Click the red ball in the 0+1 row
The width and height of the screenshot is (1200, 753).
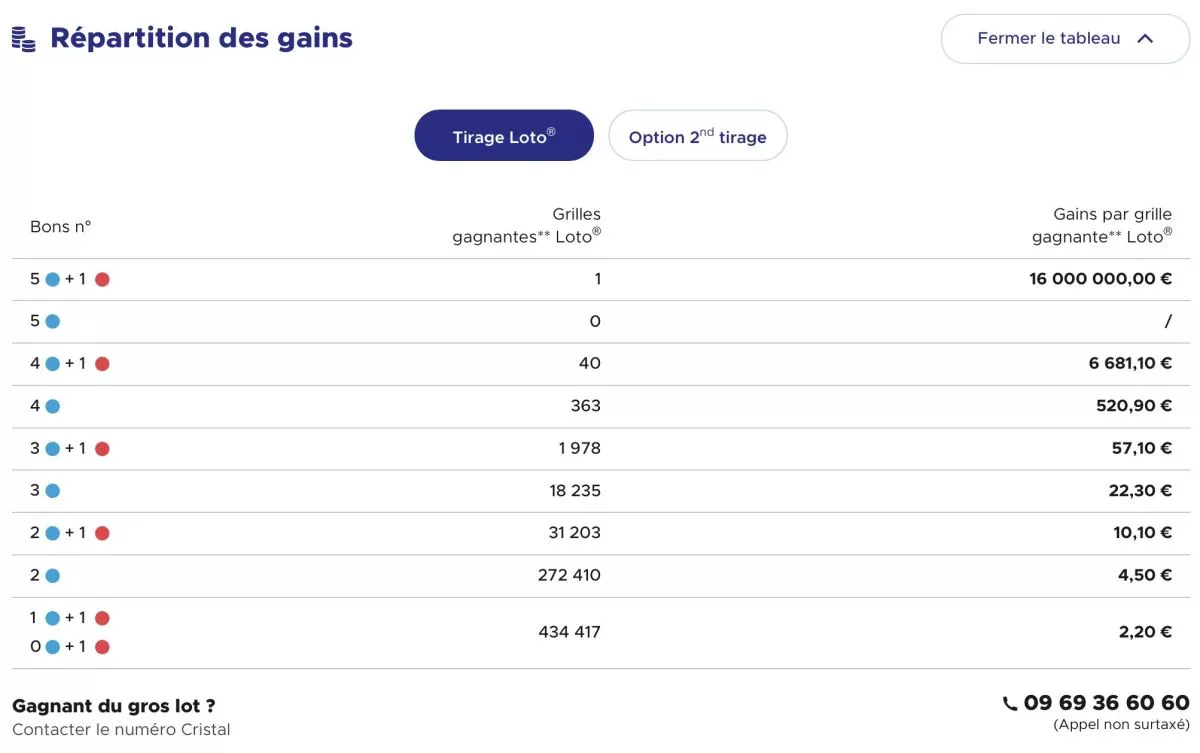102,647
